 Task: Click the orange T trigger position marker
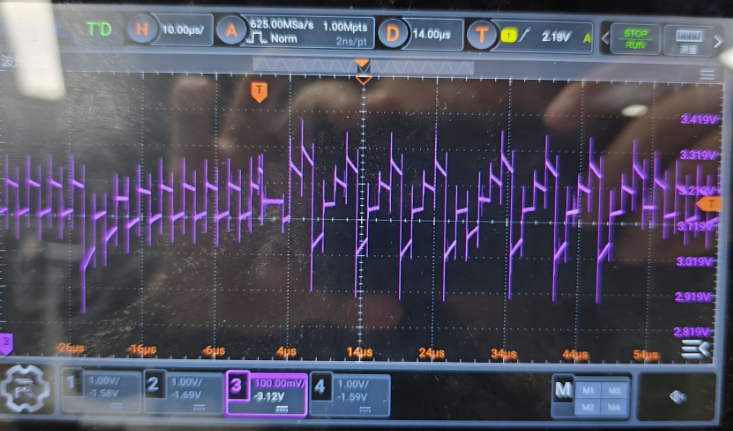(259, 92)
